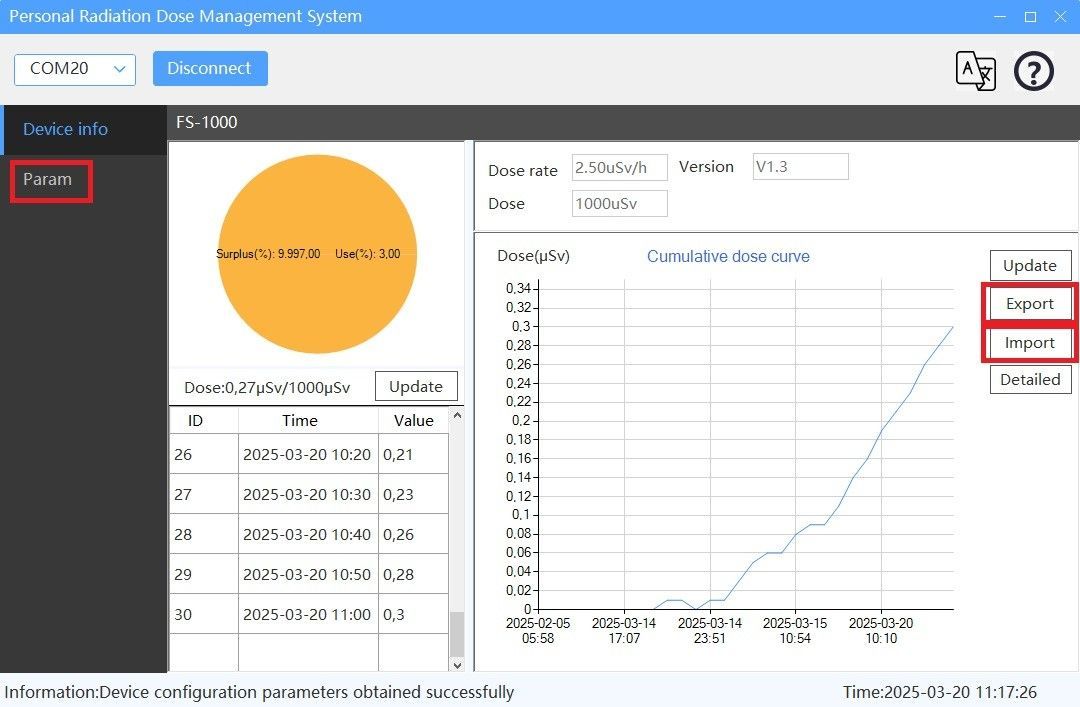
Task: Open Detailed dose view
Action: pos(1029,380)
